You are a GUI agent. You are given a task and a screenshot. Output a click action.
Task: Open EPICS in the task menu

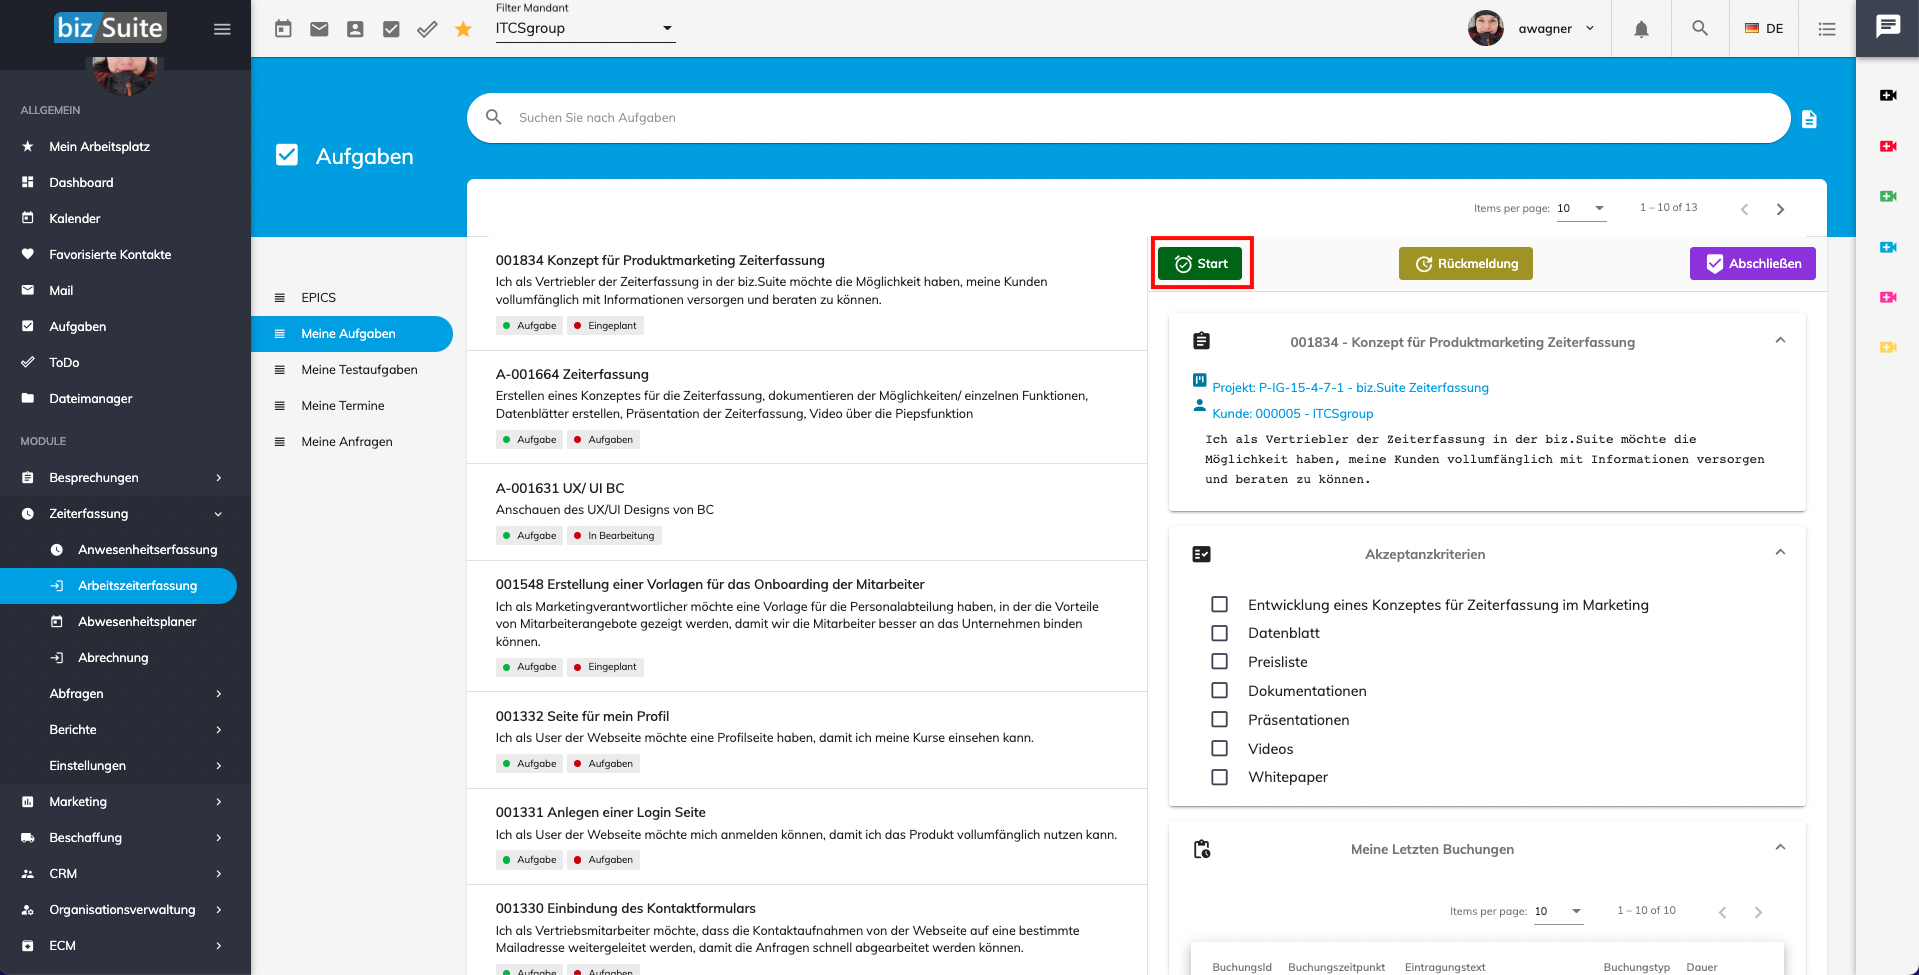[318, 298]
